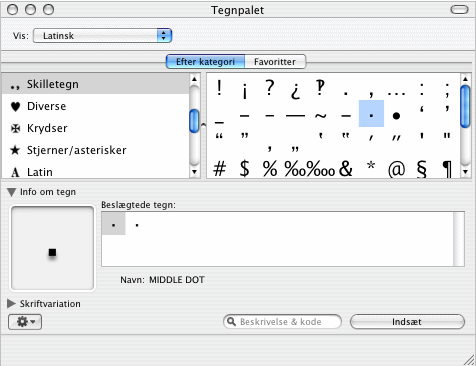Pick the ellipsis character
The width and height of the screenshot is (476, 366).
click(x=396, y=94)
